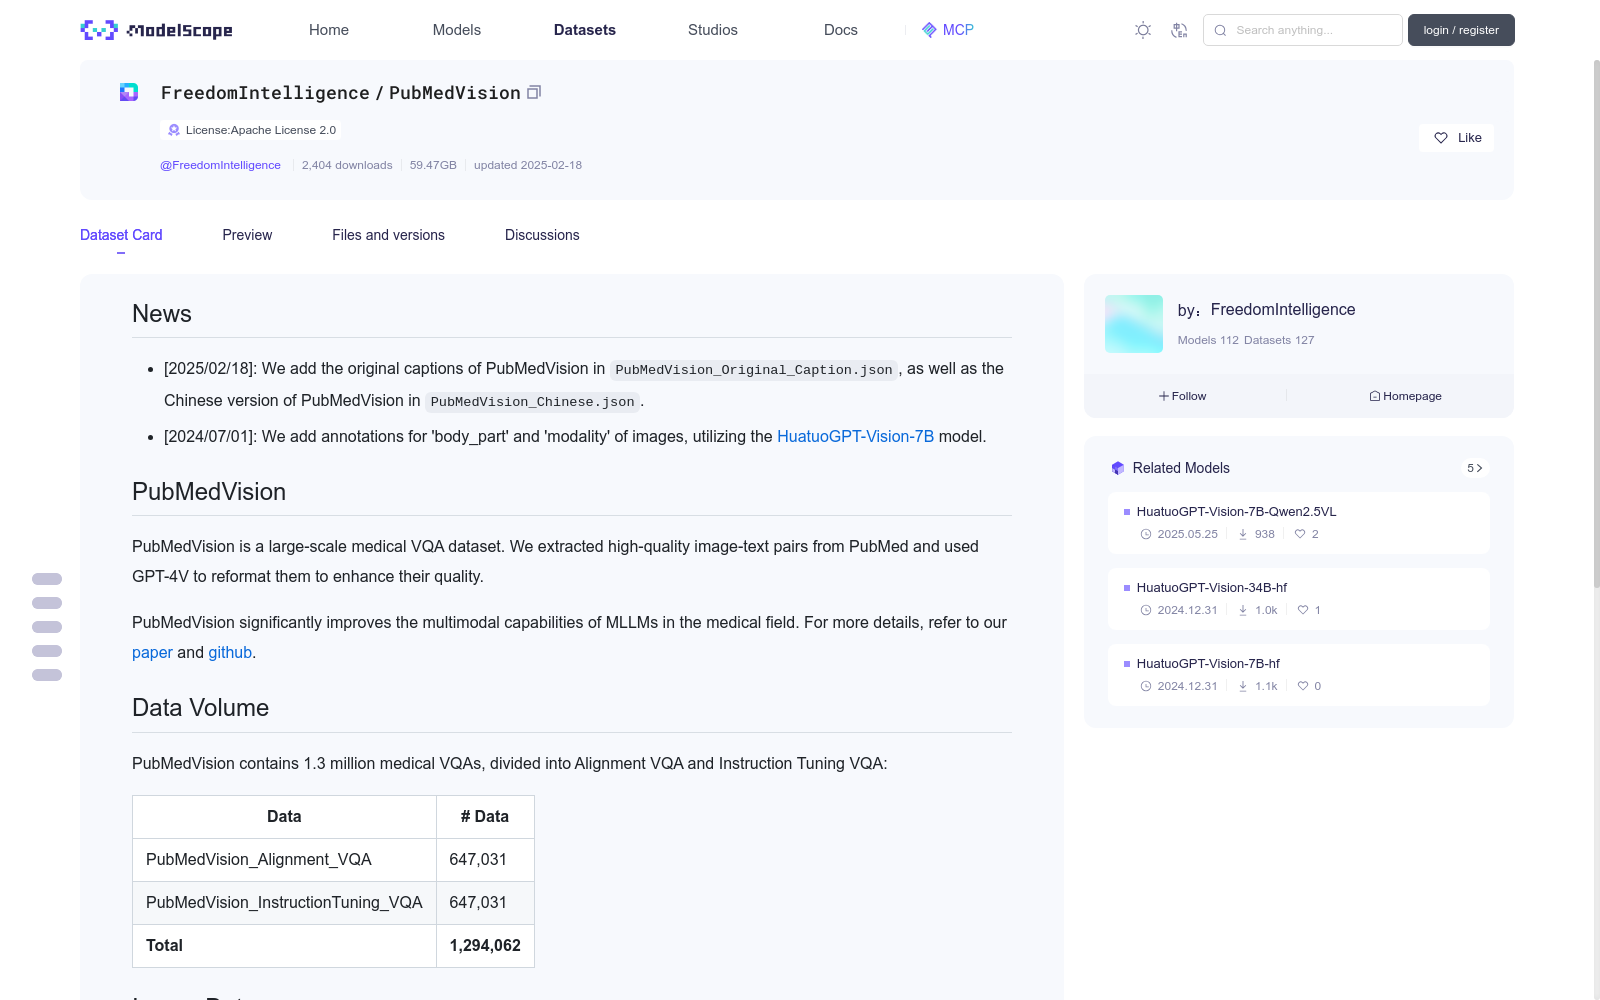Switch to Files and versions tab
Viewport: 1600px width, 1000px height.
[x=388, y=235]
